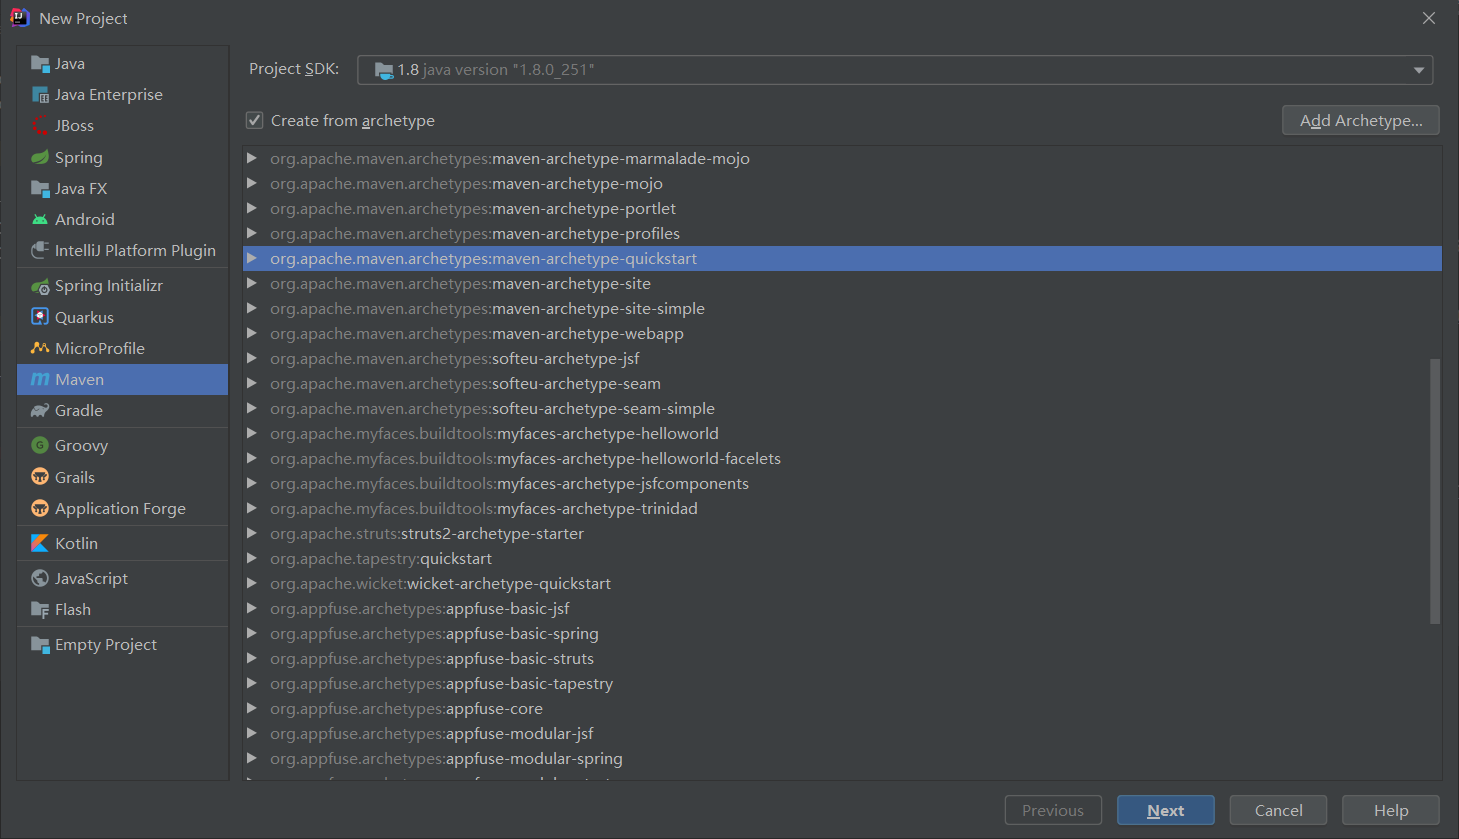Select maven-archetype-profiles row
Image resolution: width=1459 pixels, height=839 pixels.
click(x=842, y=233)
